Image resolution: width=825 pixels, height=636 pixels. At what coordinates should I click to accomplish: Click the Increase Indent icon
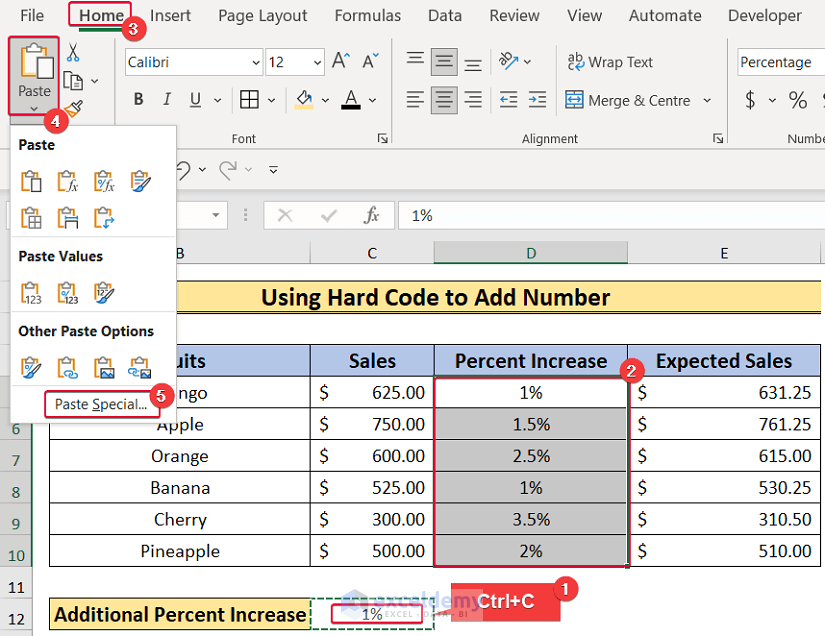(x=537, y=99)
